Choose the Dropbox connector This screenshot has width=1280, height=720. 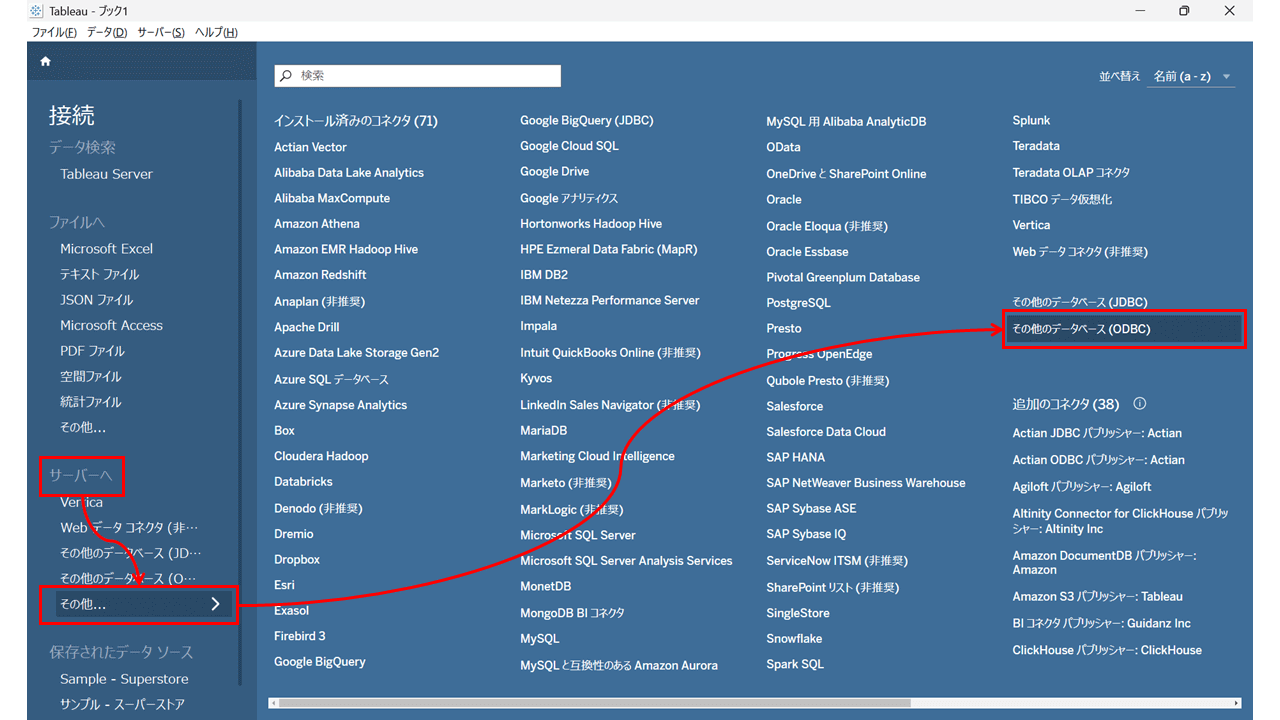(x=297, y=560)
